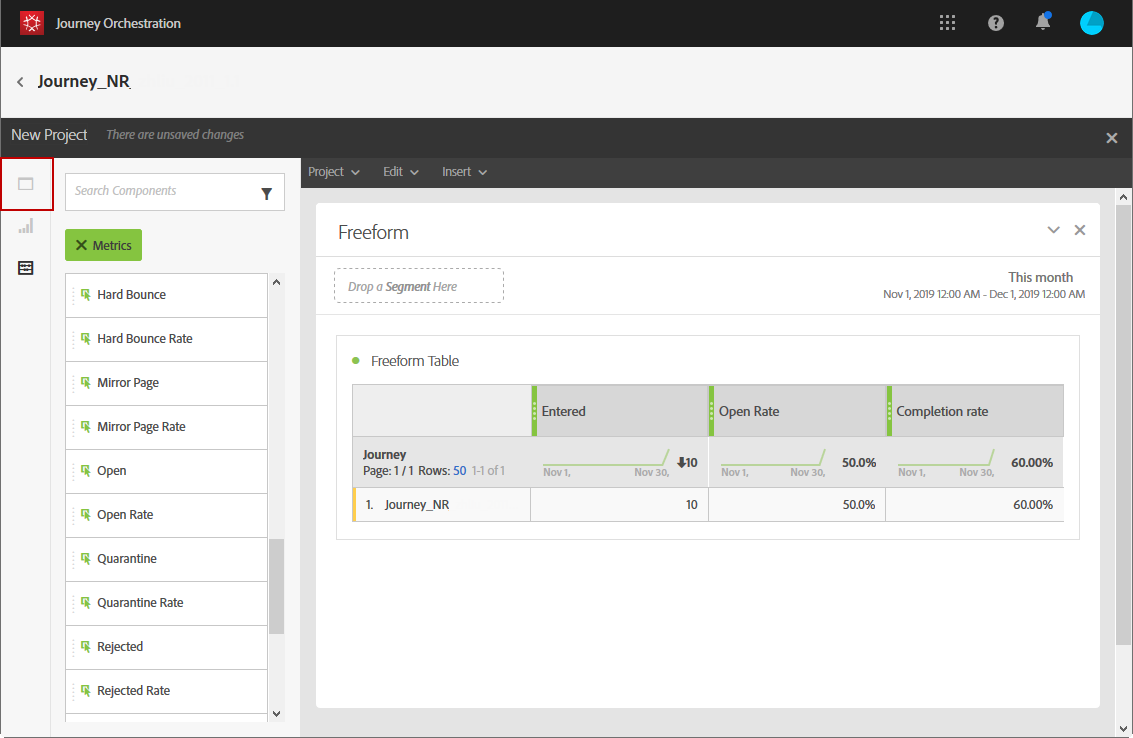The image size is (1133, 738).
Task: Close the New Project workspace
Action: pos(1111,138)
